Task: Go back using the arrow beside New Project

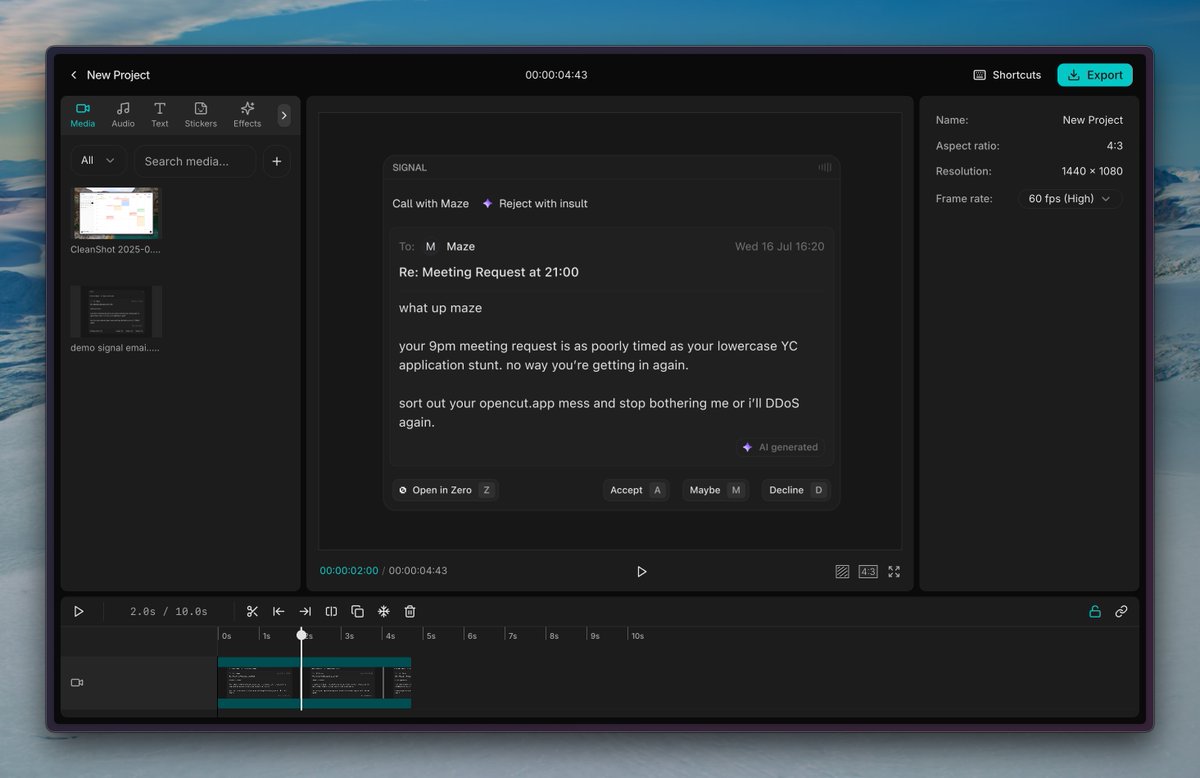Action: pyautogui.click(x=73, y=75)
